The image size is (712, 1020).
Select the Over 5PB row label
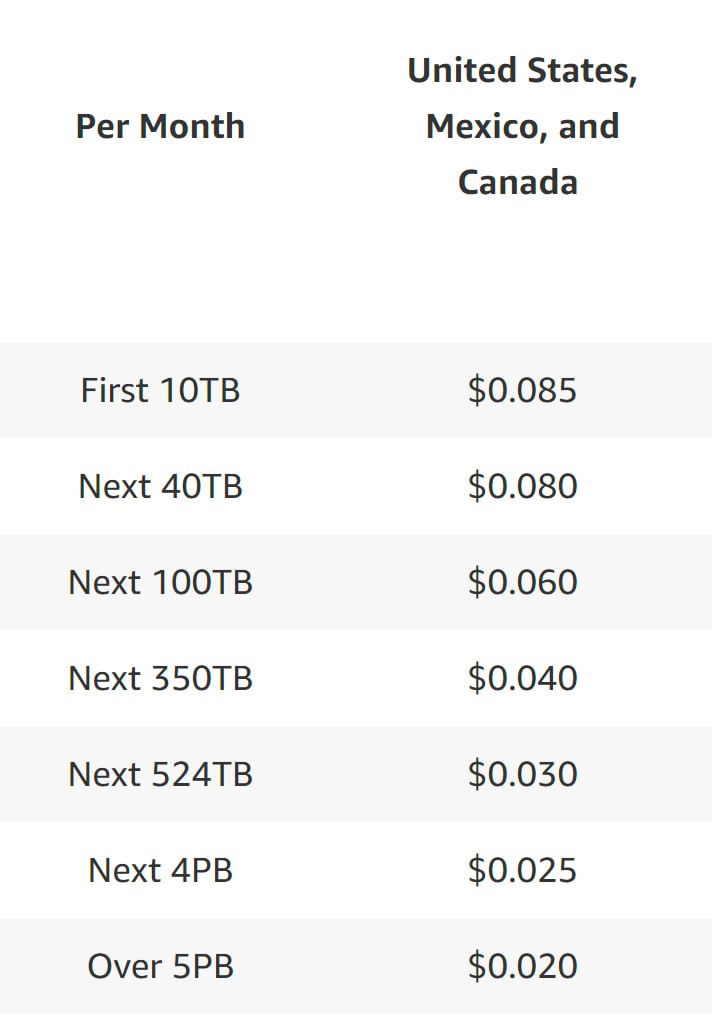point(160,967)
